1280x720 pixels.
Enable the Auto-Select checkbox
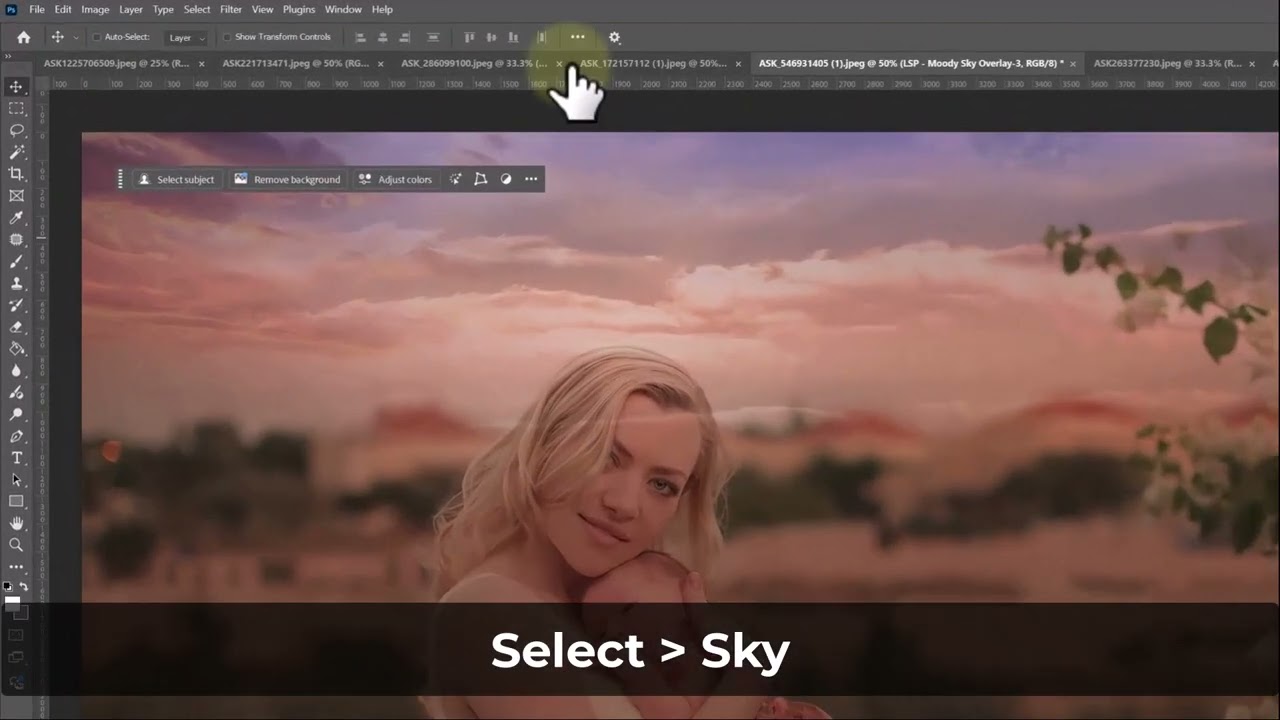pos(96,37)
